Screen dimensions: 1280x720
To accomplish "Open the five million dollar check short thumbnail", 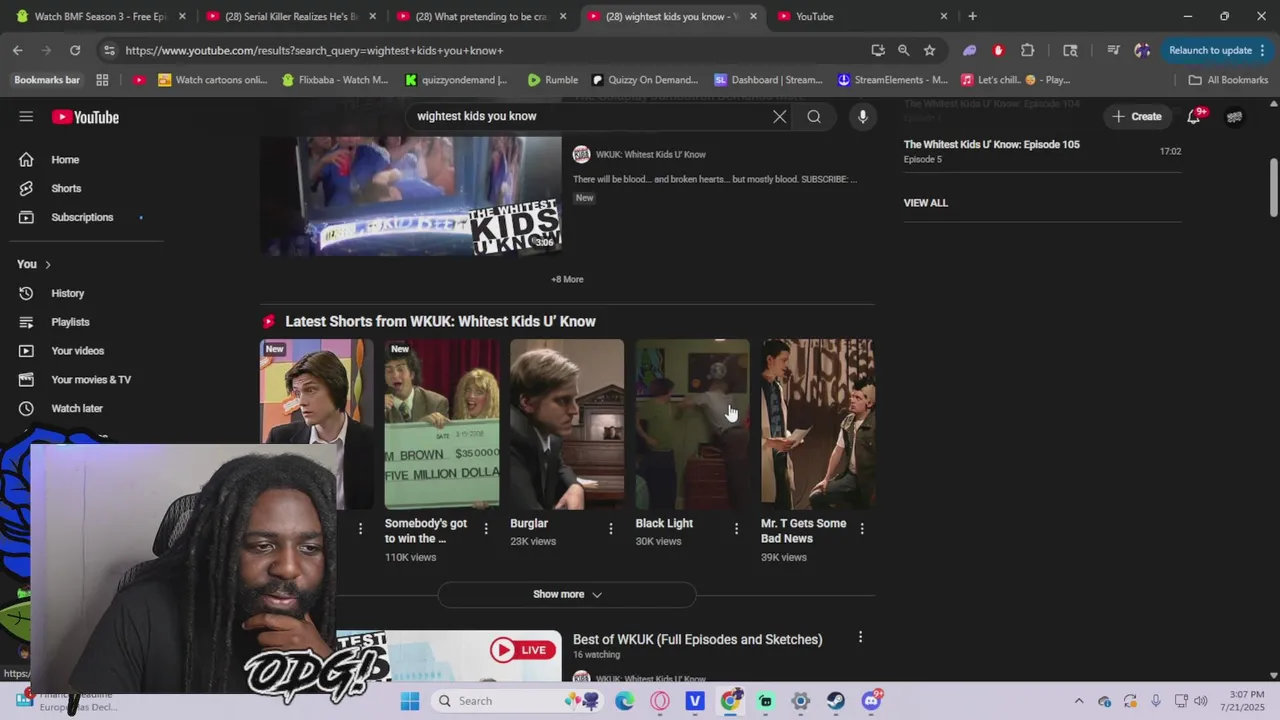I will click(x=442, y=424).
